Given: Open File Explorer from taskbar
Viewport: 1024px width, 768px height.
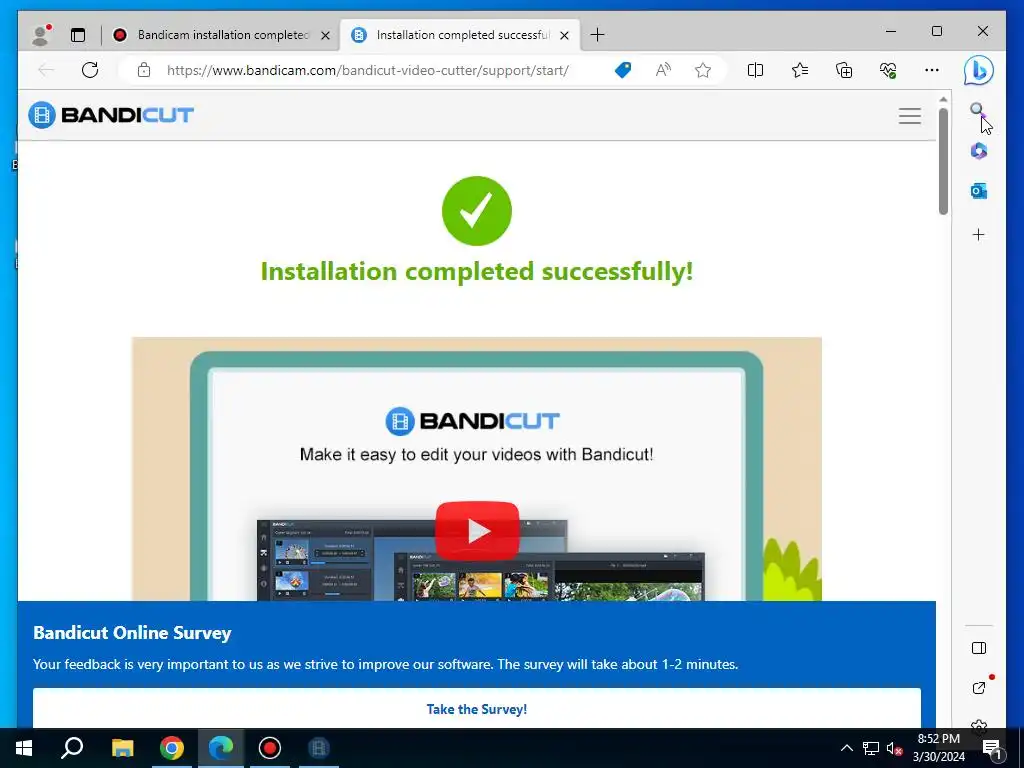Looking at the screenshot, I should tap(122, 748).
